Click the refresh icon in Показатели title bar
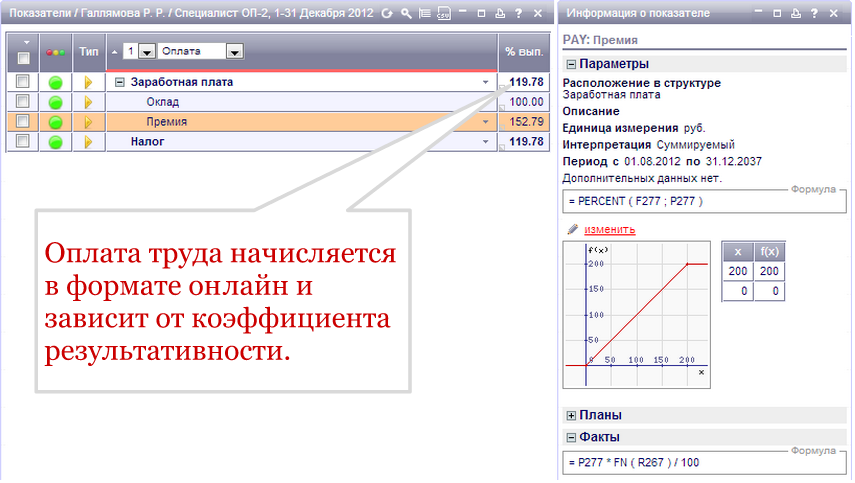The height and width of the screenshot is (483, 855). point(387,13)
